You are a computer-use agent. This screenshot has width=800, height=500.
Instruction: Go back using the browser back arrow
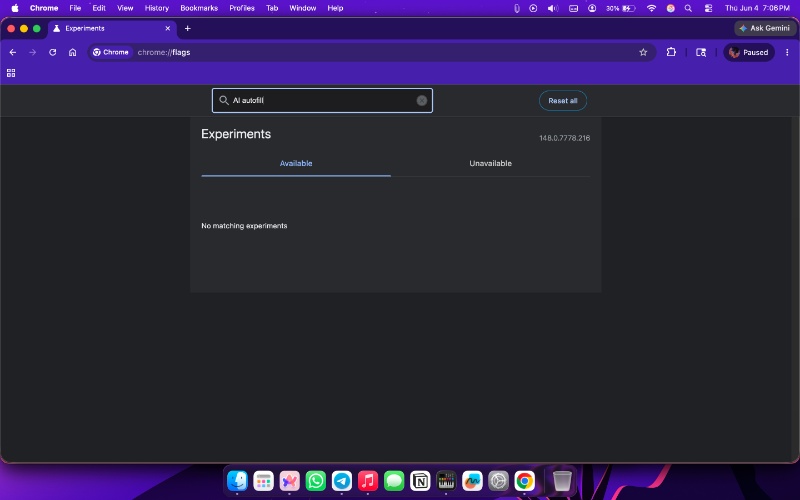click(13, 52)
